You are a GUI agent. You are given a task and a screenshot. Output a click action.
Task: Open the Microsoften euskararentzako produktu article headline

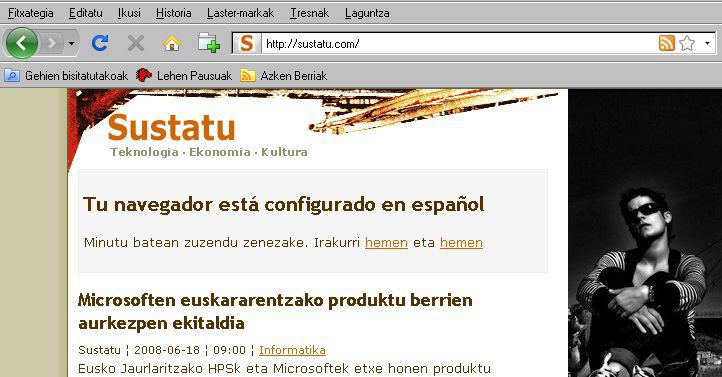275,312
